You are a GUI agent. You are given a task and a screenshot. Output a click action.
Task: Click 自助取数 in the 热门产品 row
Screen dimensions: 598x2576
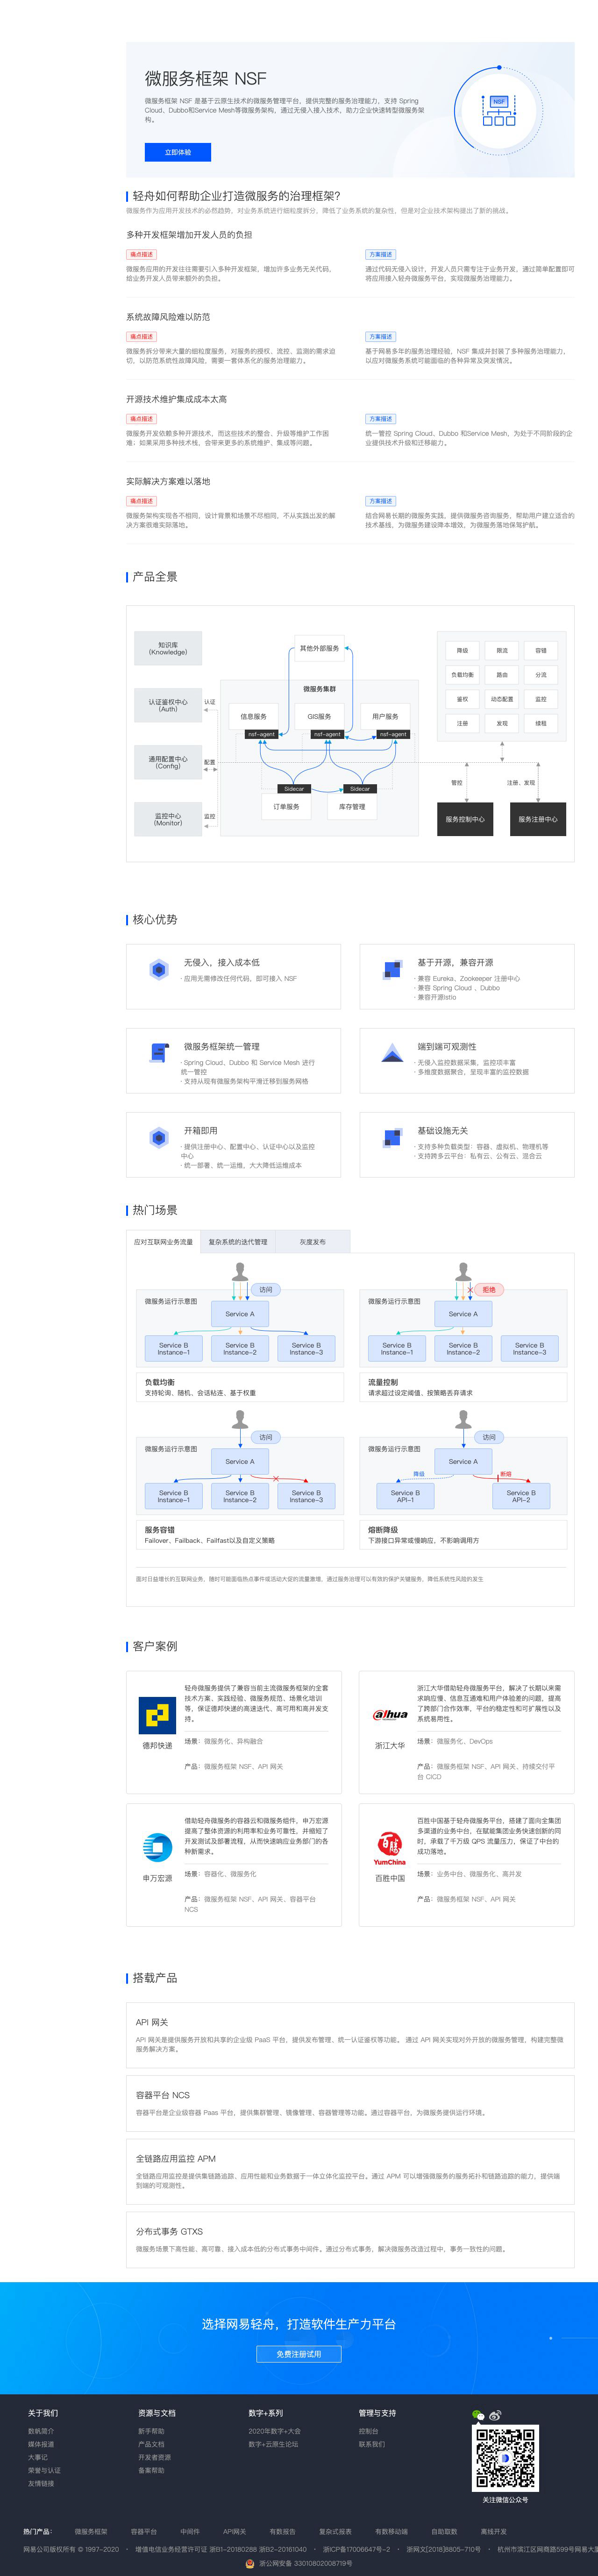pos(444,2532)
